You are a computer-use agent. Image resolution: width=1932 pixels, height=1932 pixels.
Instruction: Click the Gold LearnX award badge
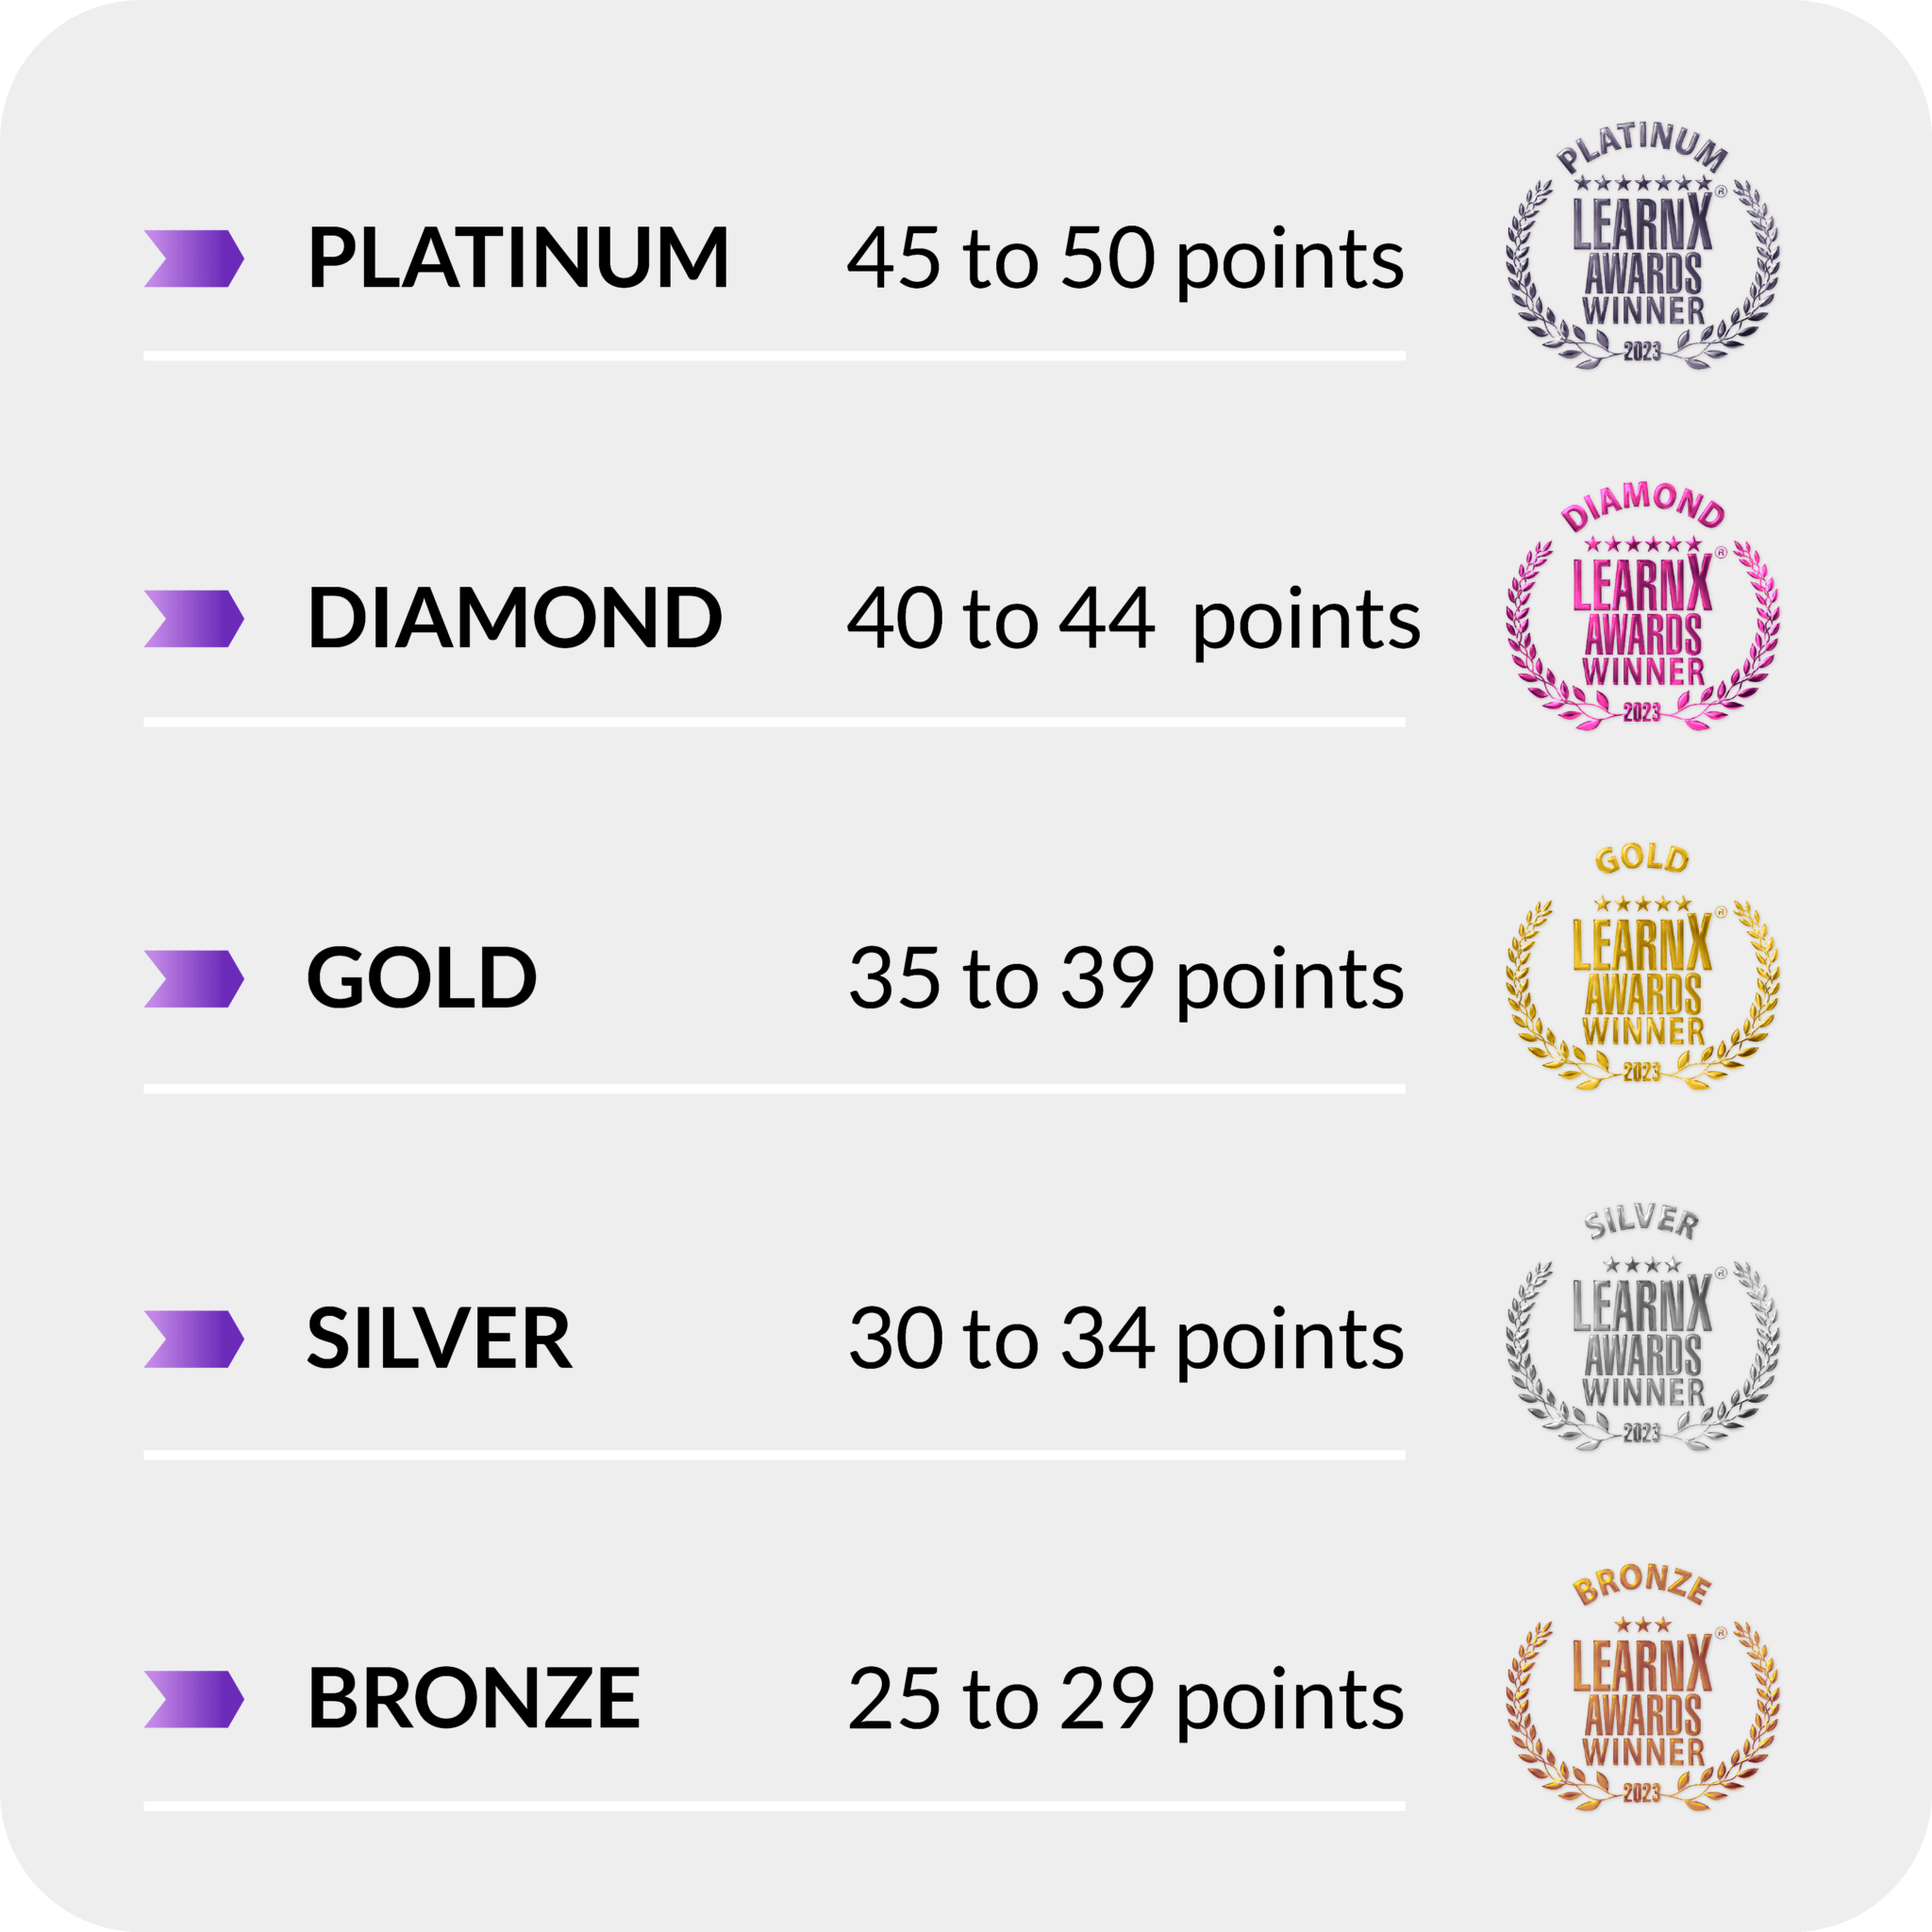[1642, 970]
